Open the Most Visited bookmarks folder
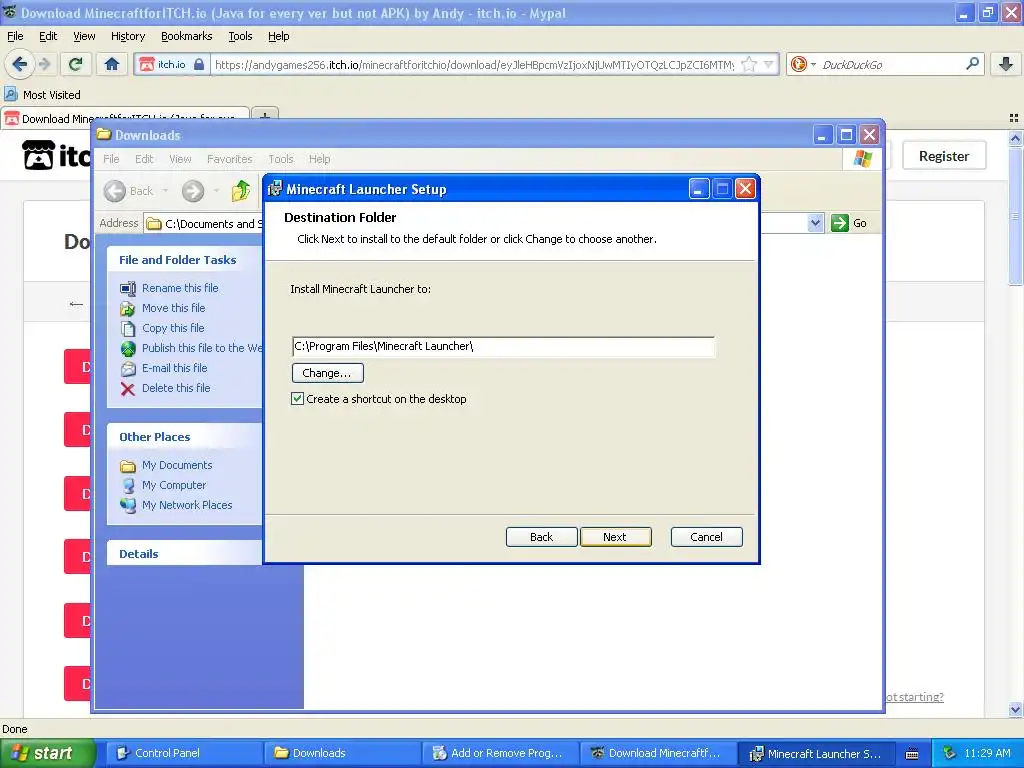The image size is (1024, 768). (x=42, y=95)
